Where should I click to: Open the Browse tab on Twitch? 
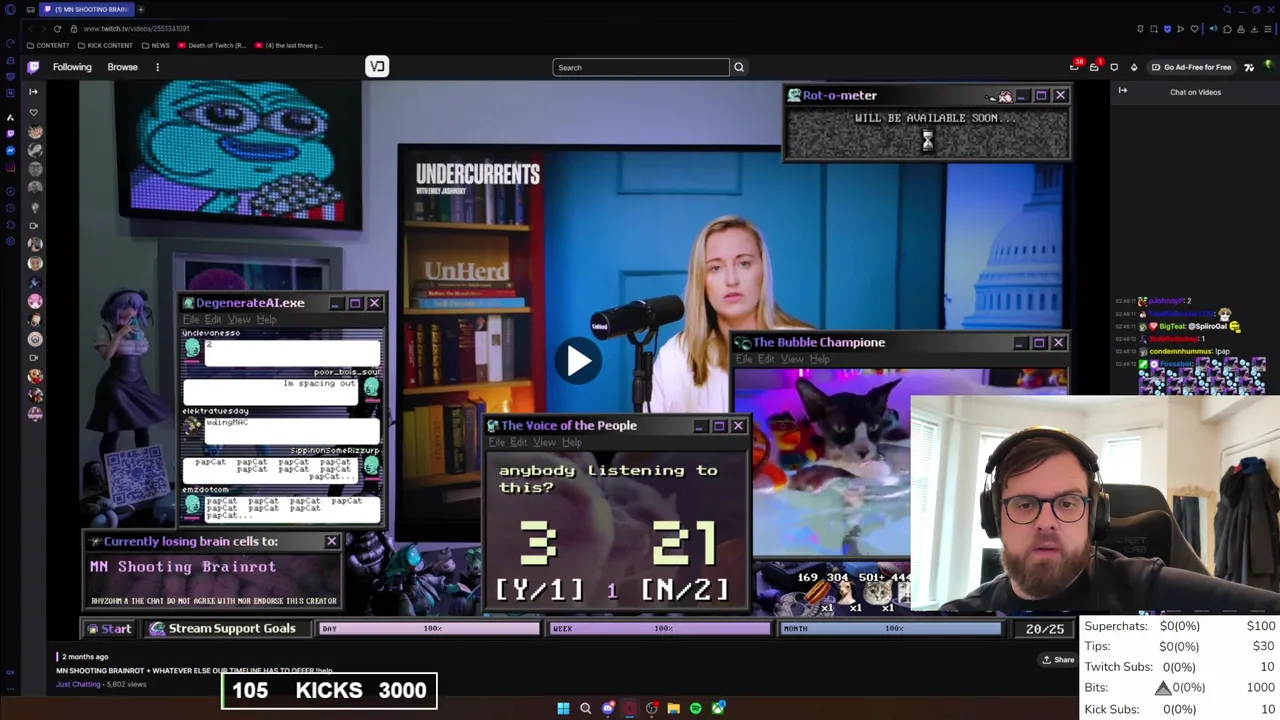(x=122, y=67)
